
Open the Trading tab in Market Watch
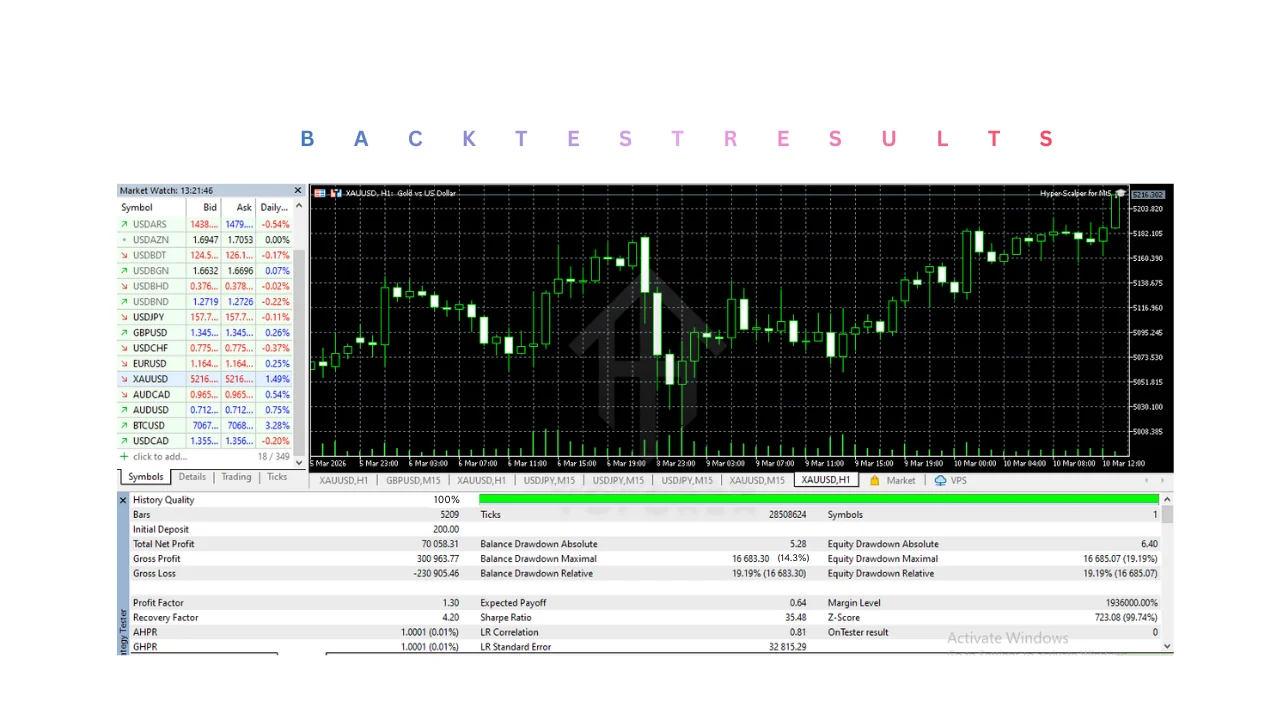point(236,478)
